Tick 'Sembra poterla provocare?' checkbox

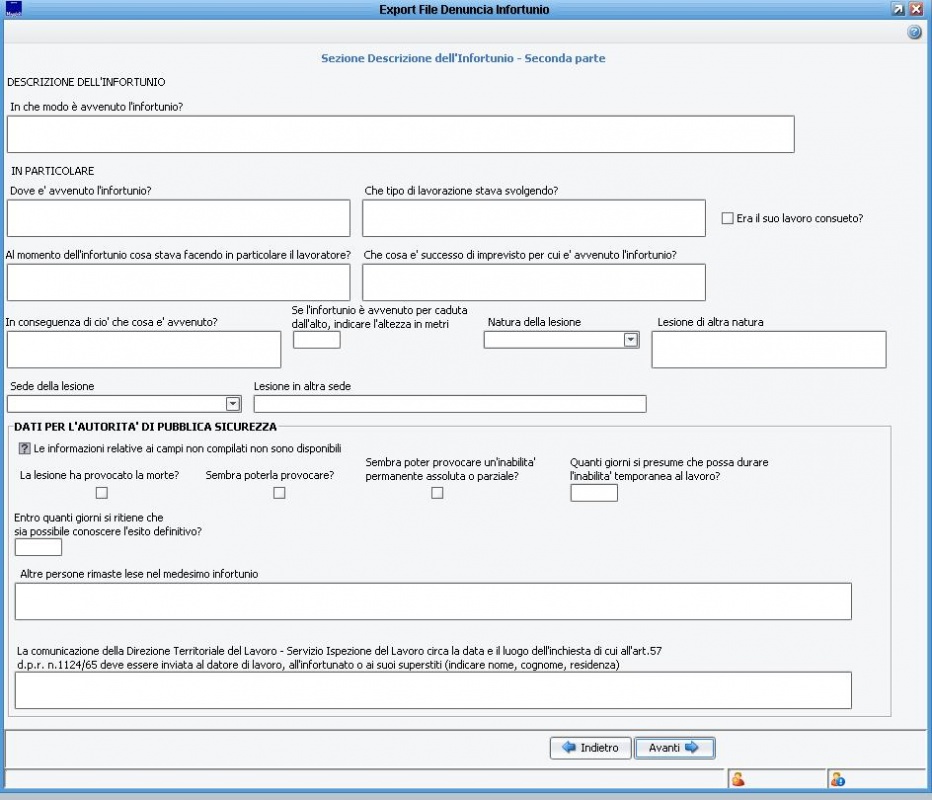[x=279, y=493]
